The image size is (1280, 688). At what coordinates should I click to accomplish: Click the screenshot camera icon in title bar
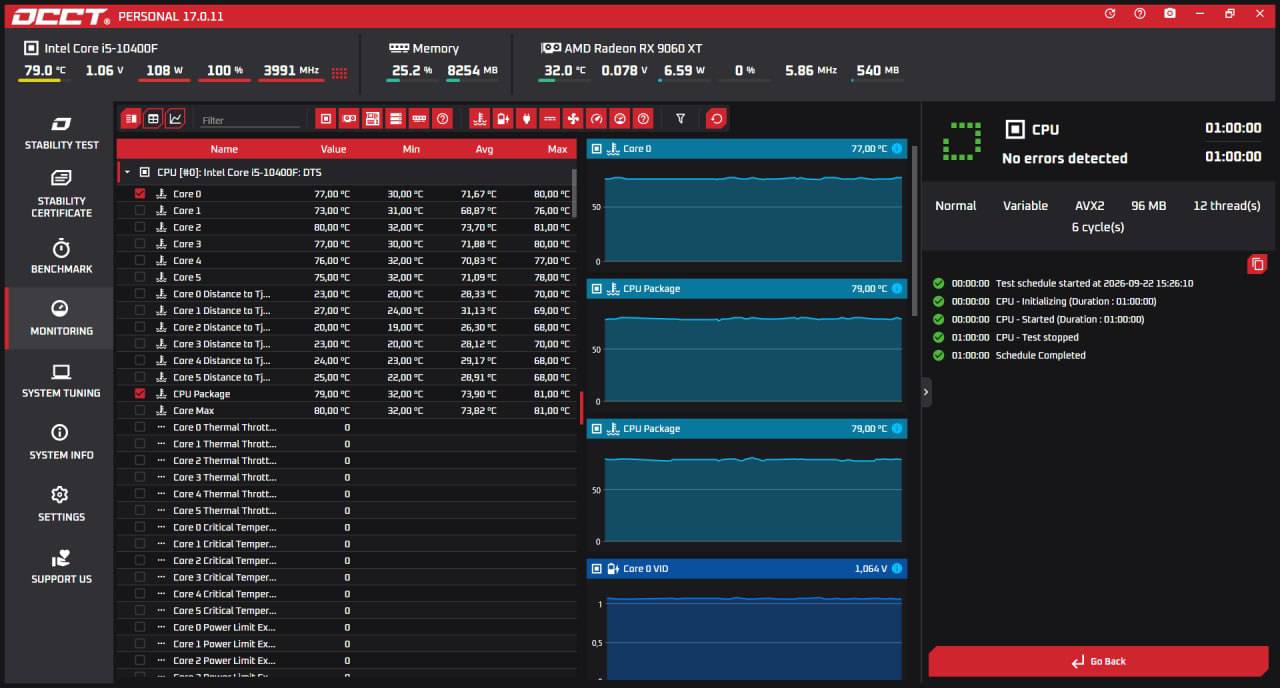click(1169, 14)
